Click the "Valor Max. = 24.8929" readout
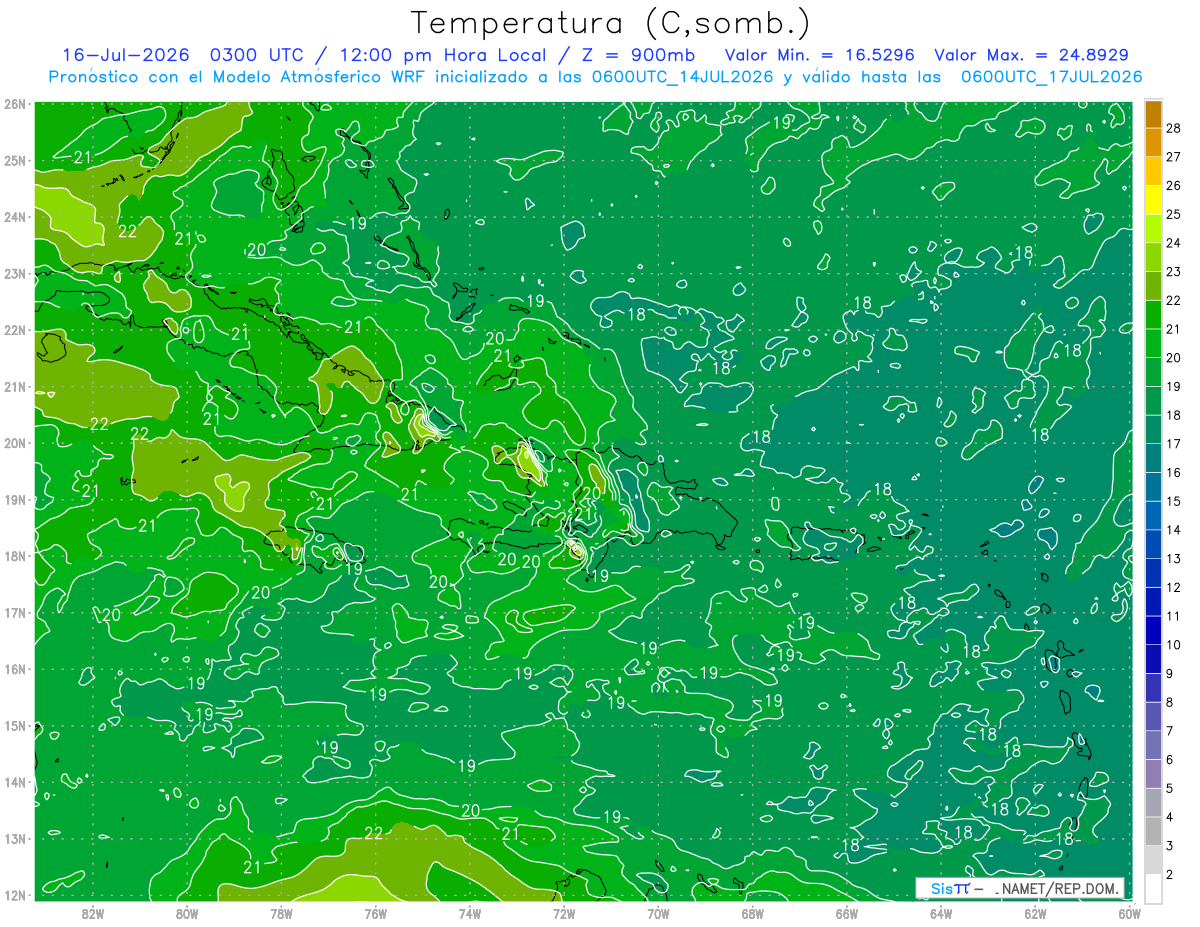The image size is (1200, 927). pyautogui.click(x=1031, y=55)
